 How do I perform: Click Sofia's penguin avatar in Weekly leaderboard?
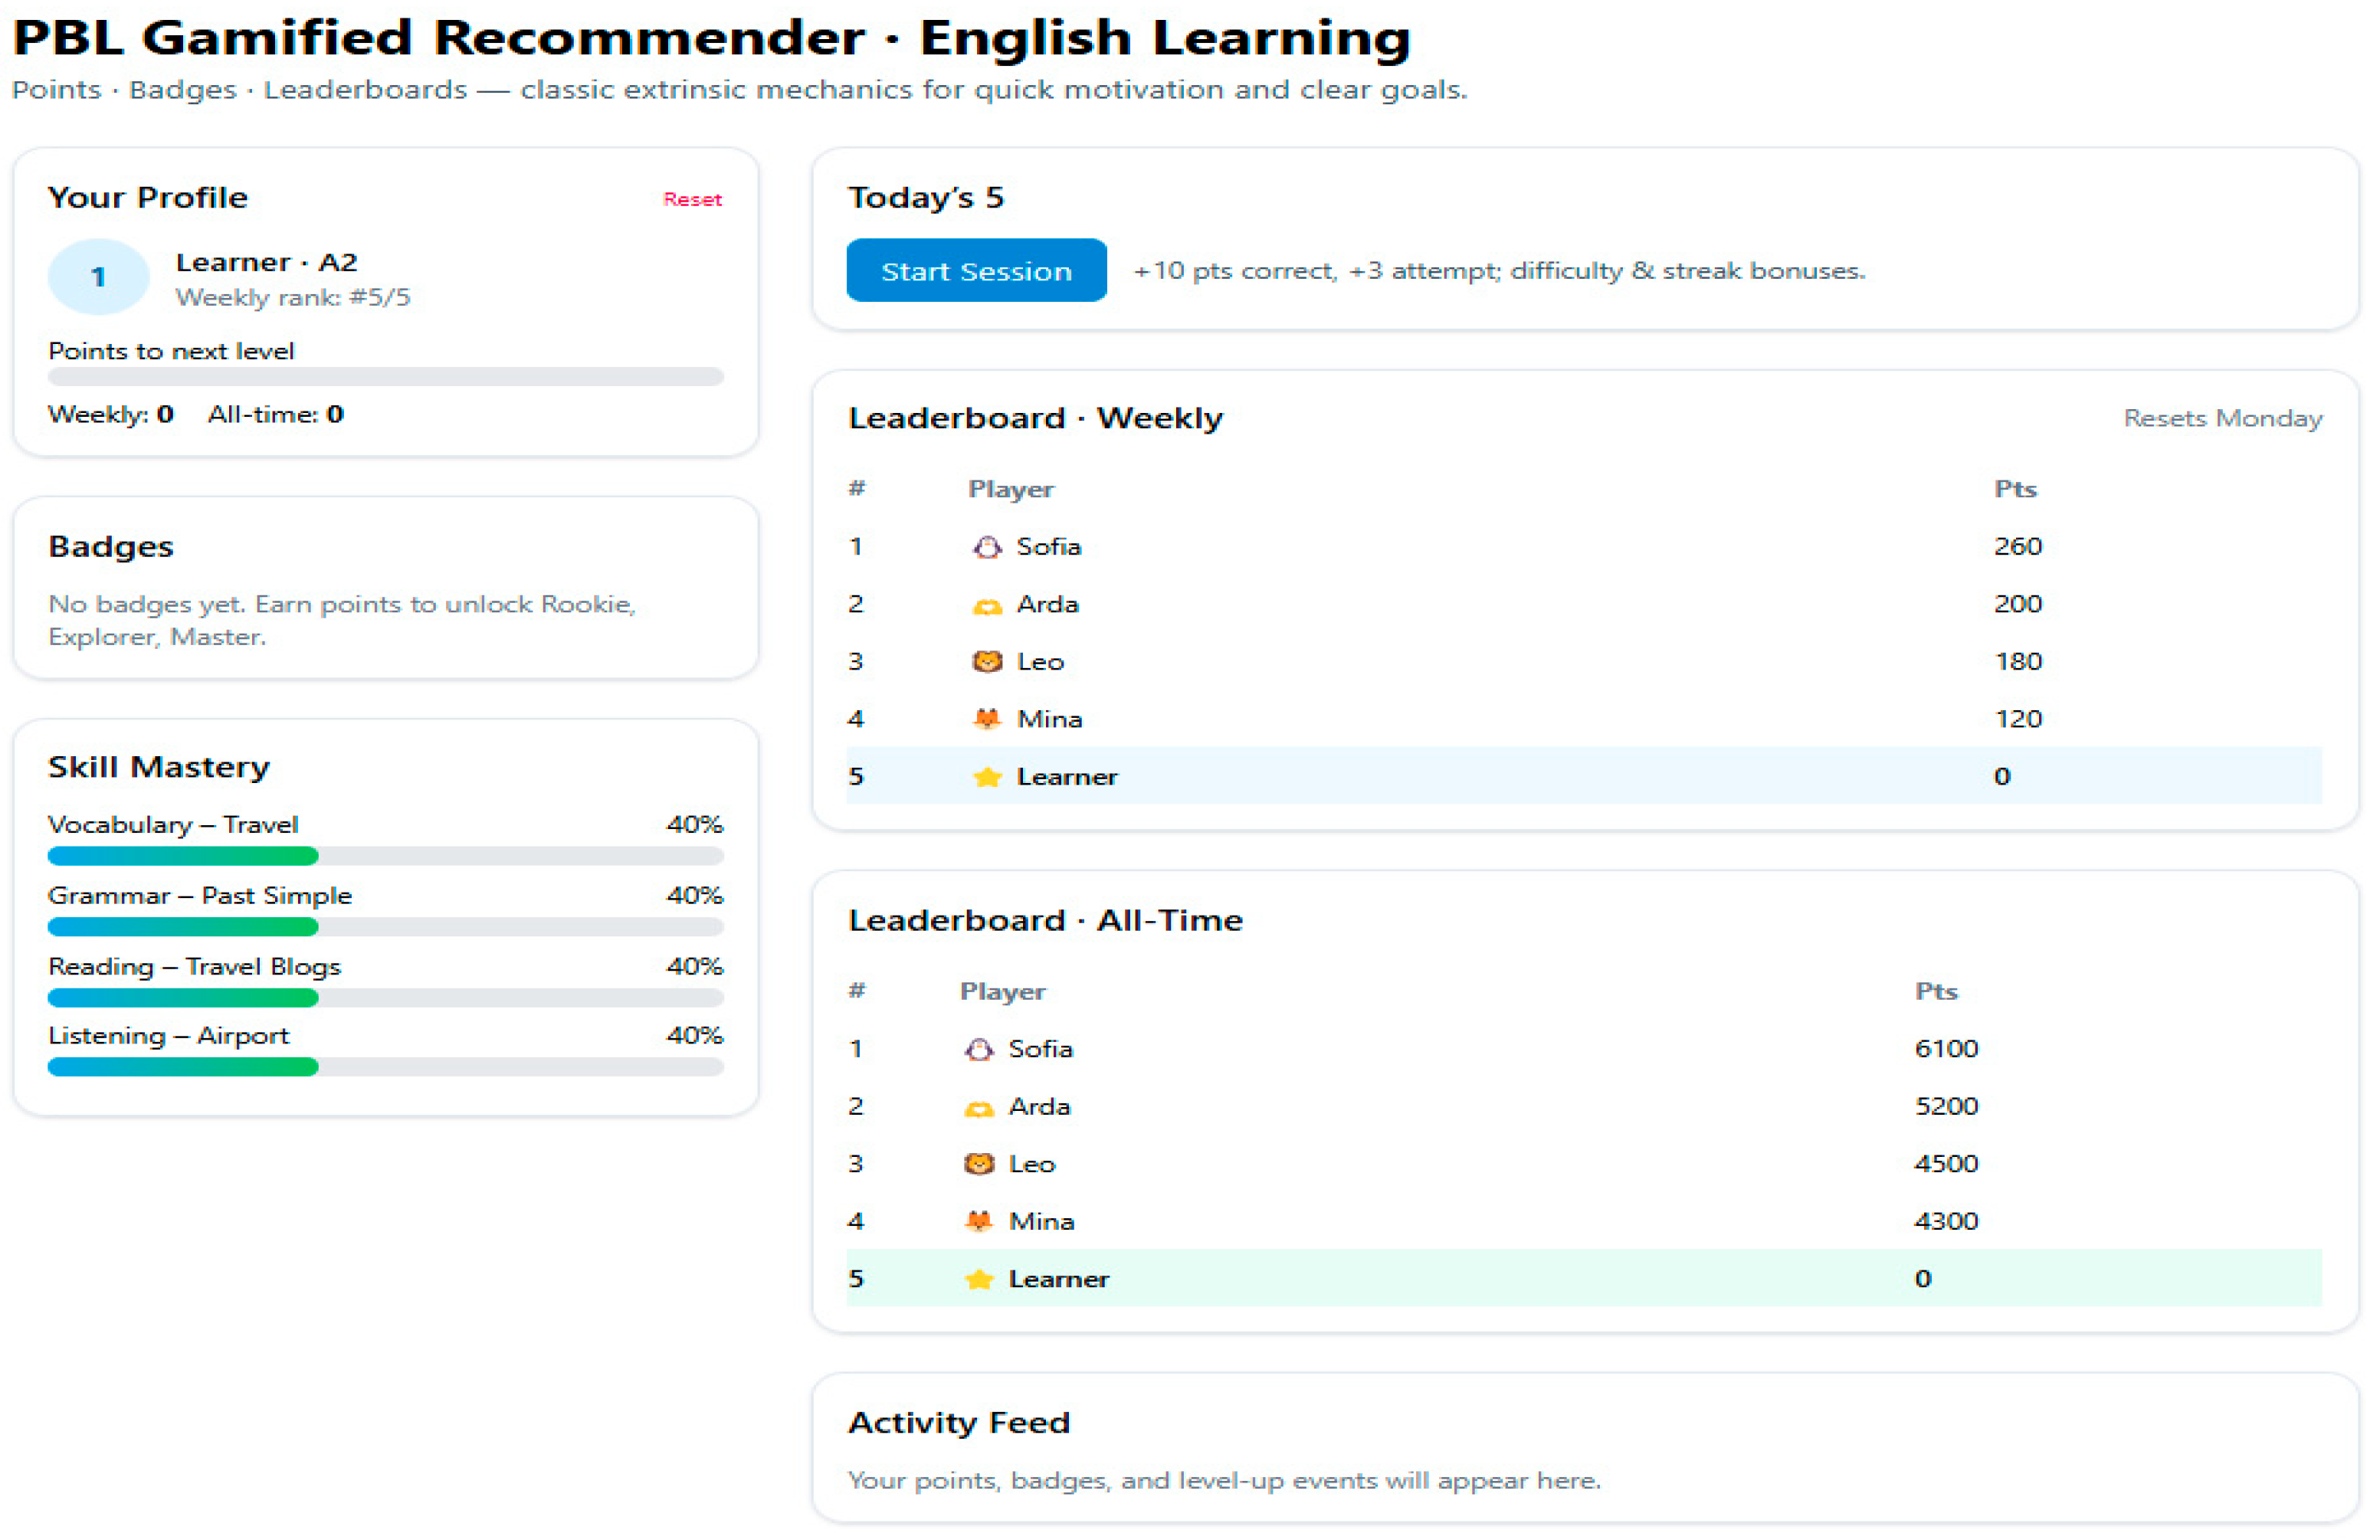pos(987,547)
